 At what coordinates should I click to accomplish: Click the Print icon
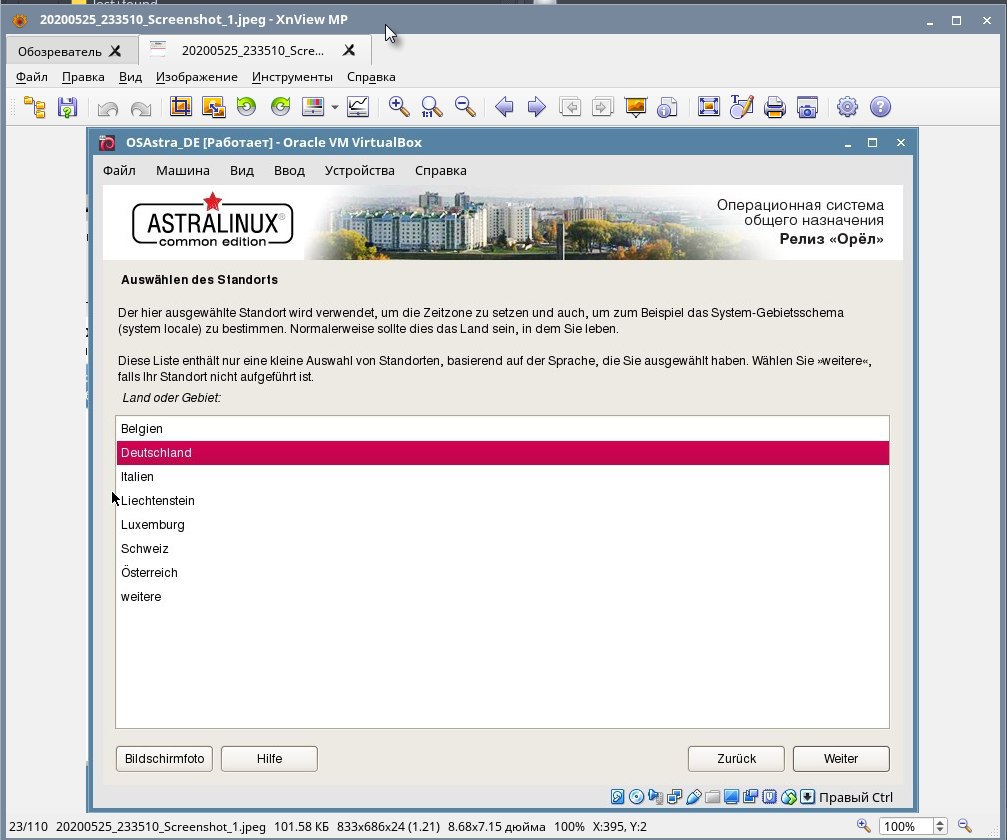(775, 107)
